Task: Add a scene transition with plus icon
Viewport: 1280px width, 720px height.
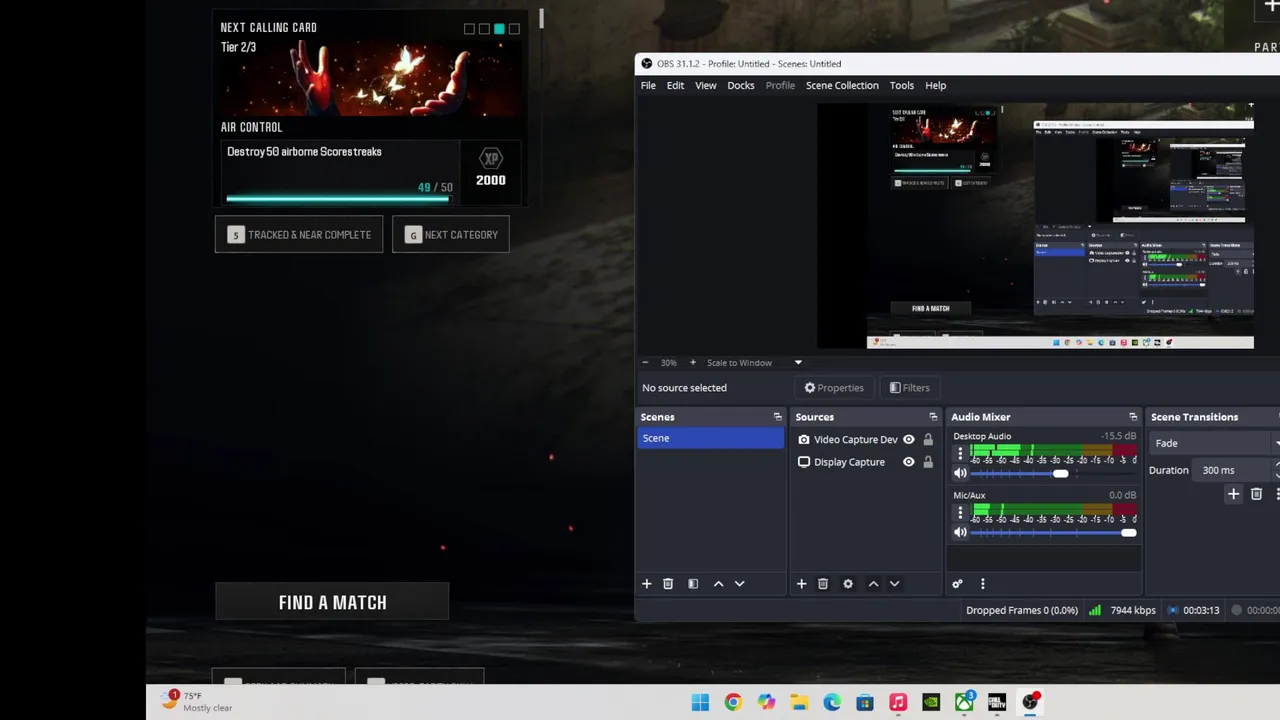Action: coord(1233,494)
